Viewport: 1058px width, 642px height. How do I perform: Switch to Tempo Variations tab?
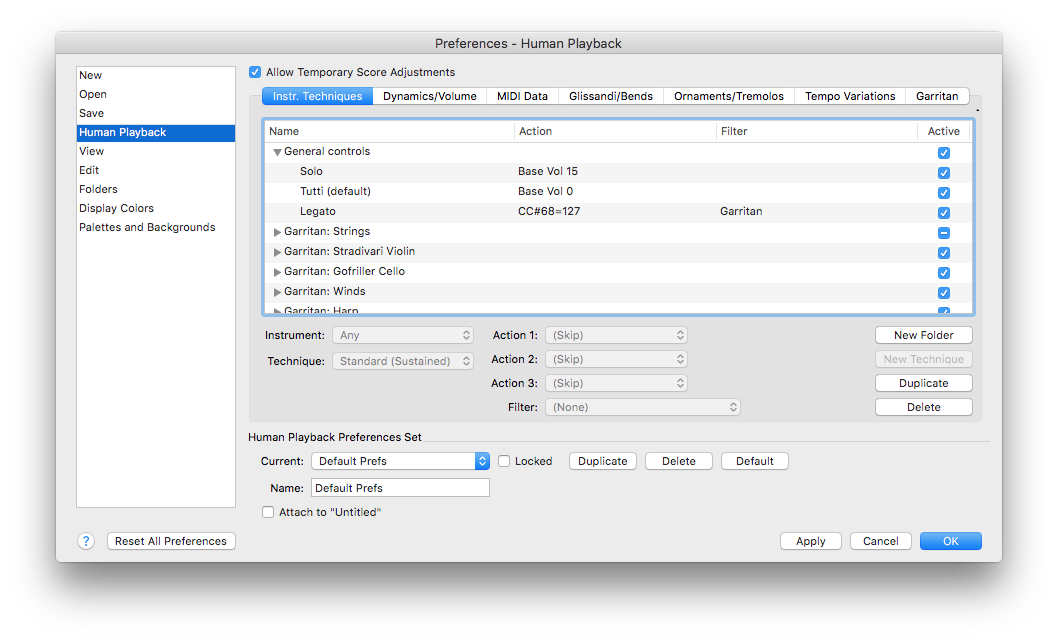(850, 96)
